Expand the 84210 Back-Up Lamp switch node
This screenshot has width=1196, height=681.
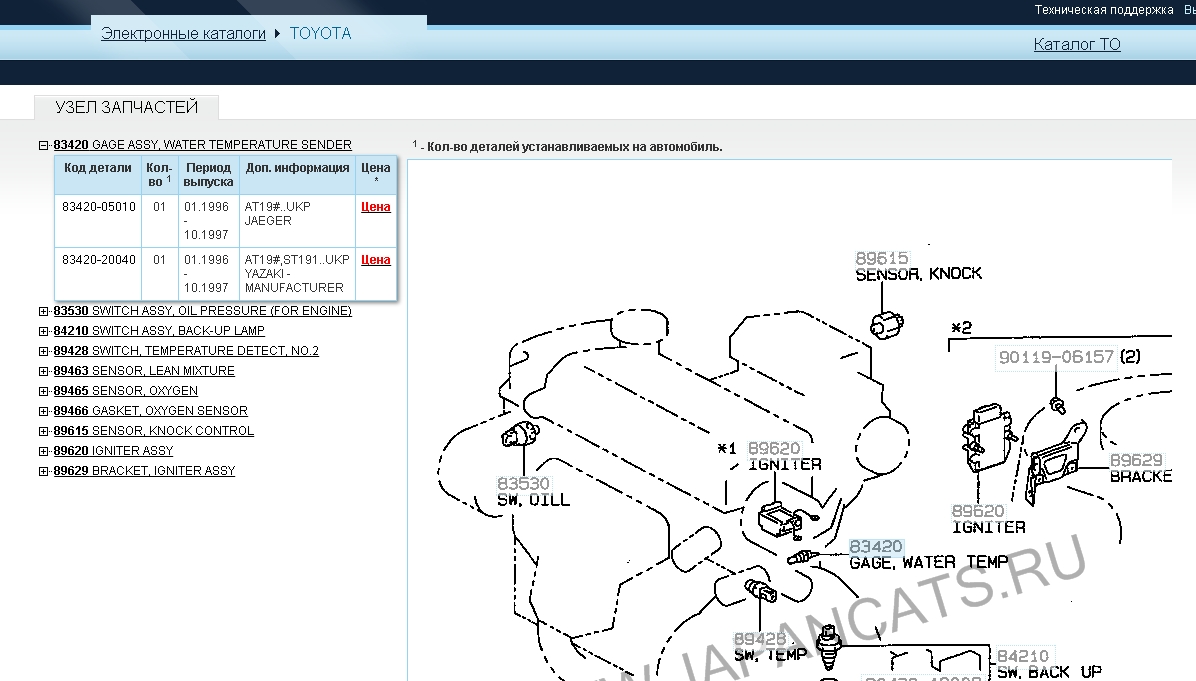click(x=44, y=331)
